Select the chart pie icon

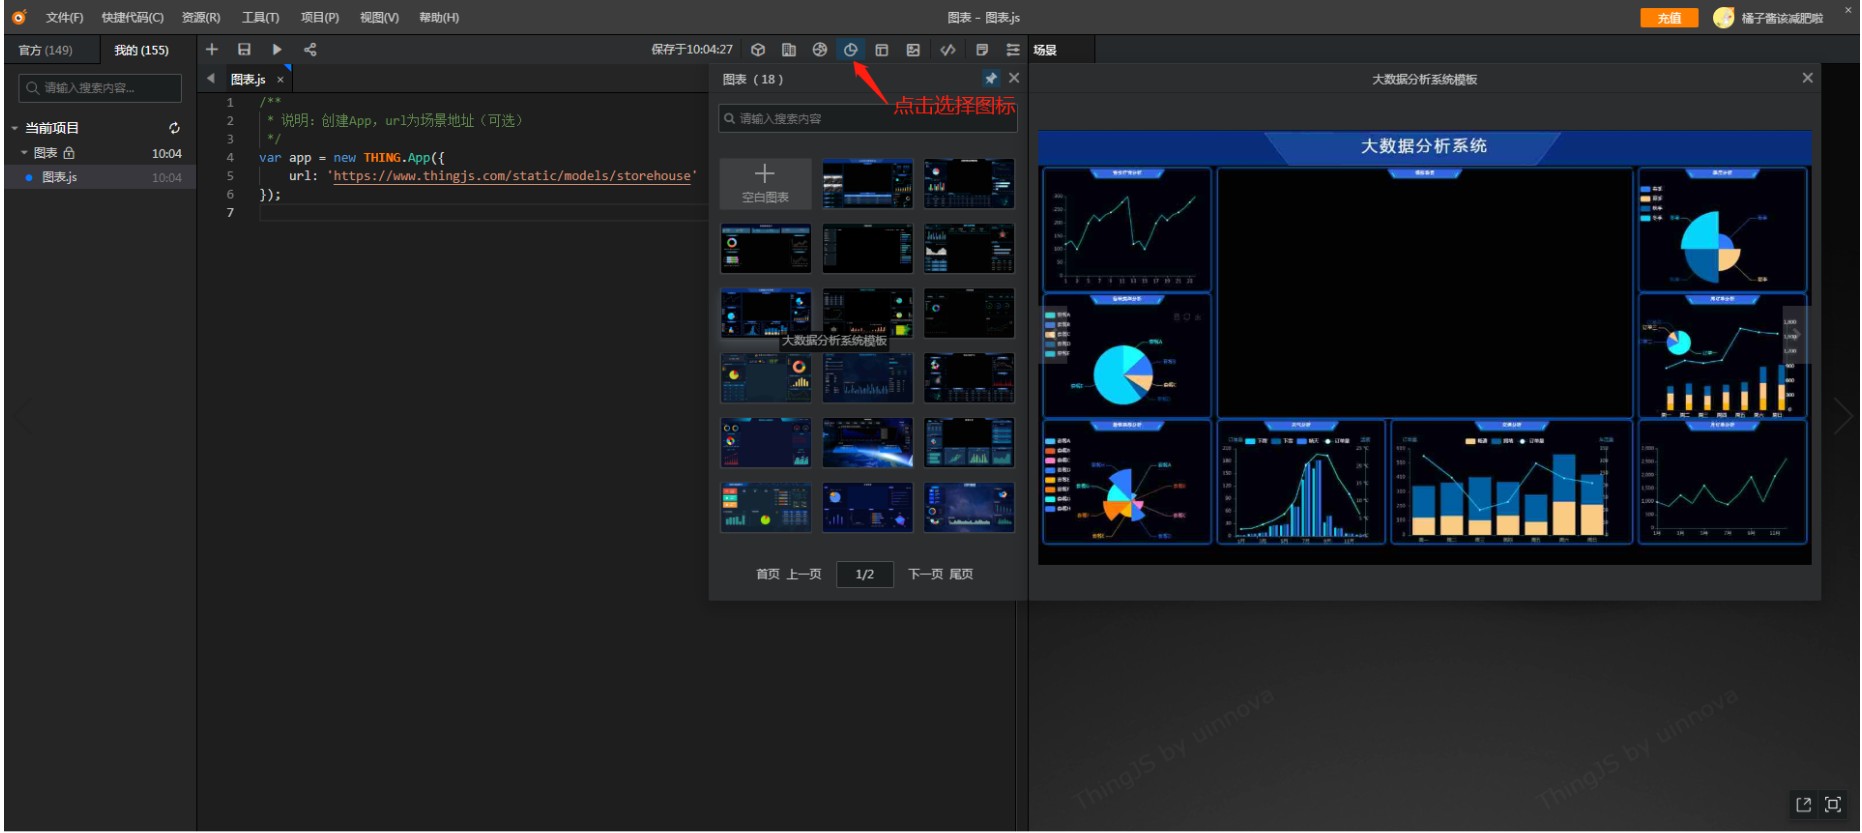851,49
